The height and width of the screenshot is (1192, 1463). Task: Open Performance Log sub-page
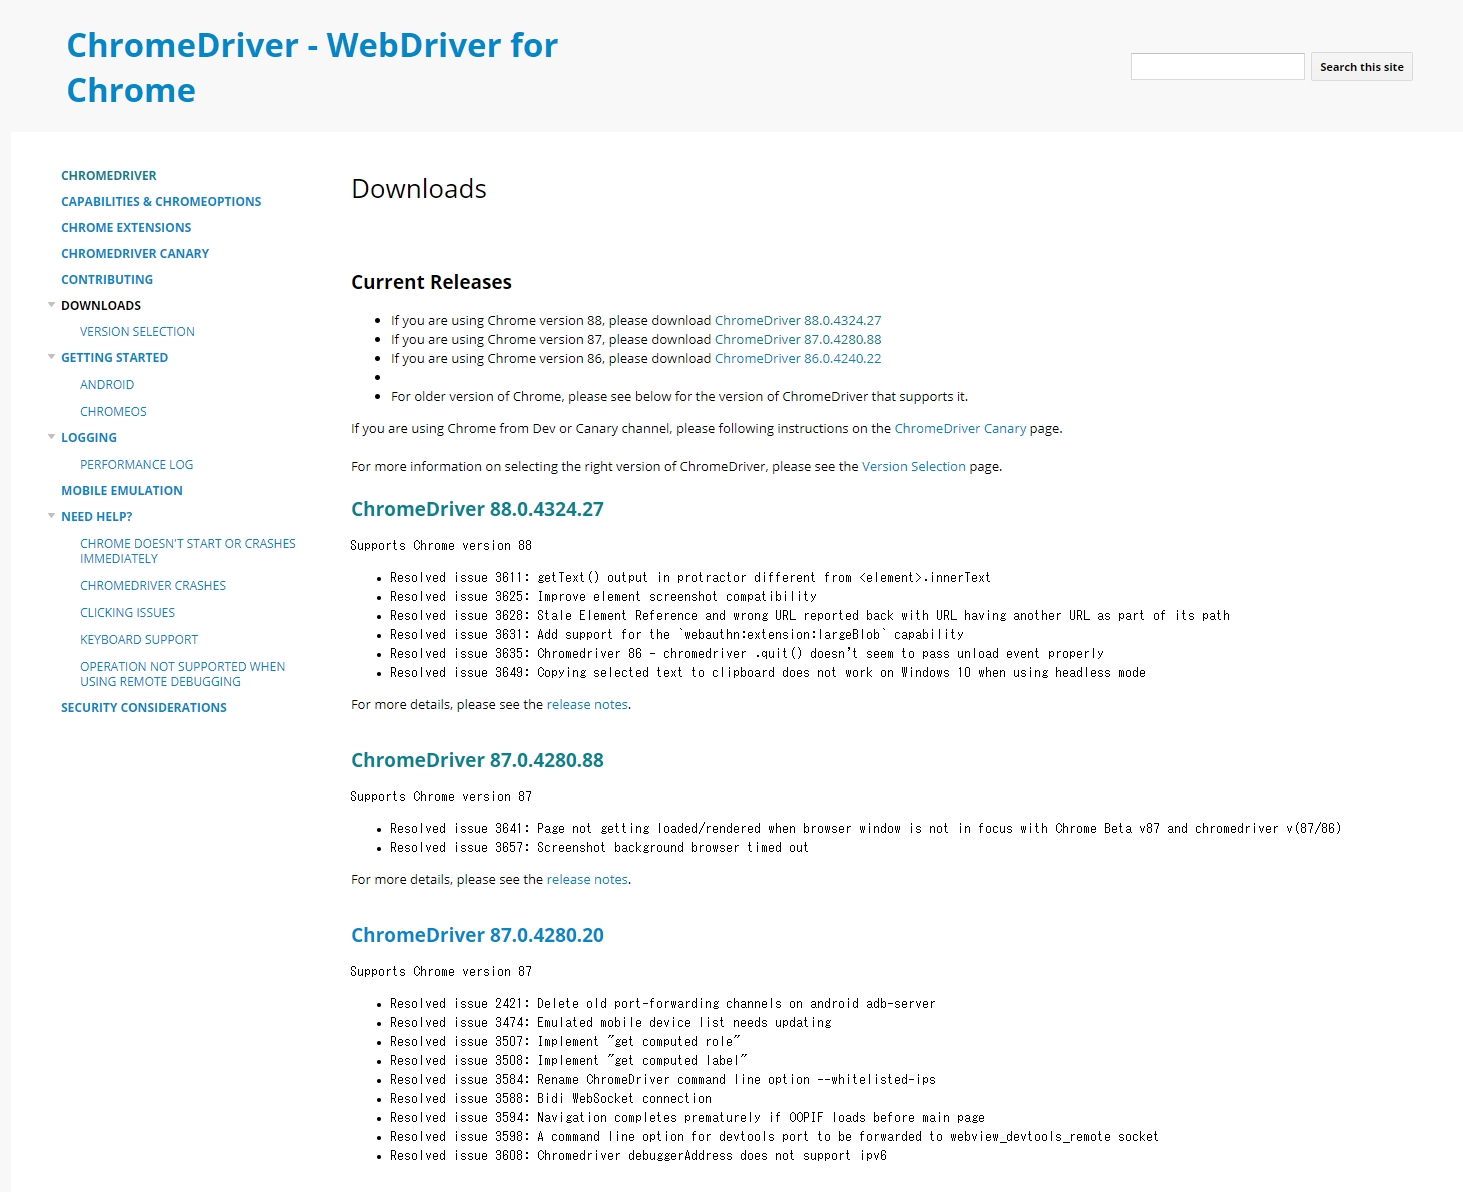(x=136, y=464)
